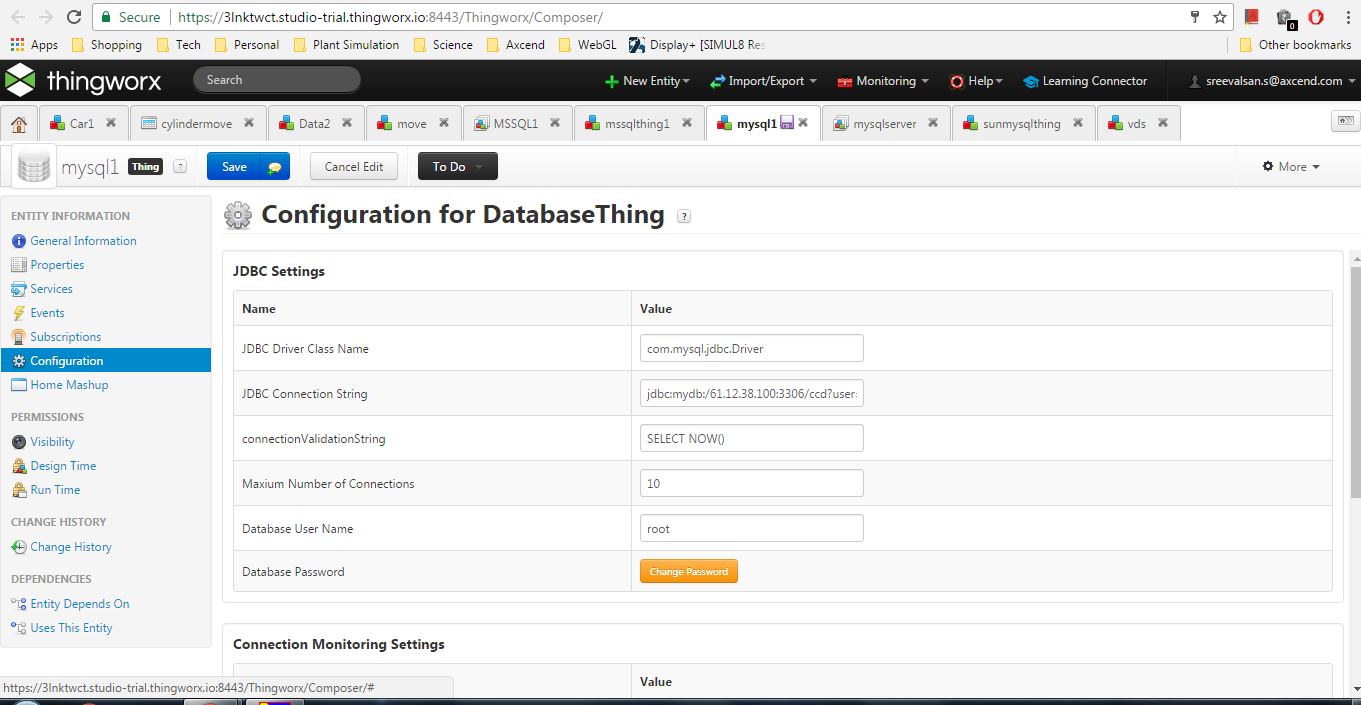This screenshot has width=1361, height=705.
Task: Close the cylindermove tab
Action: tap(248, 123)
